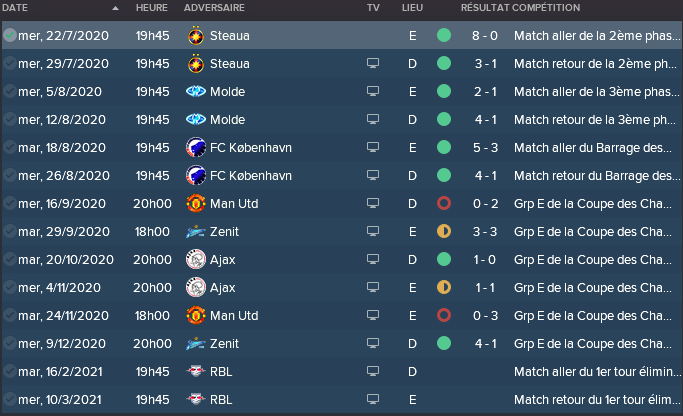Screen dimensions: 683x416
Task: Click the sort arrow in DATE column header
Action: pyautogui.click(x=115, y=8)
